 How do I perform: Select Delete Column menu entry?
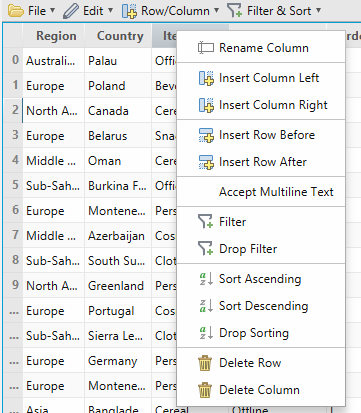[x=261, y=390]
